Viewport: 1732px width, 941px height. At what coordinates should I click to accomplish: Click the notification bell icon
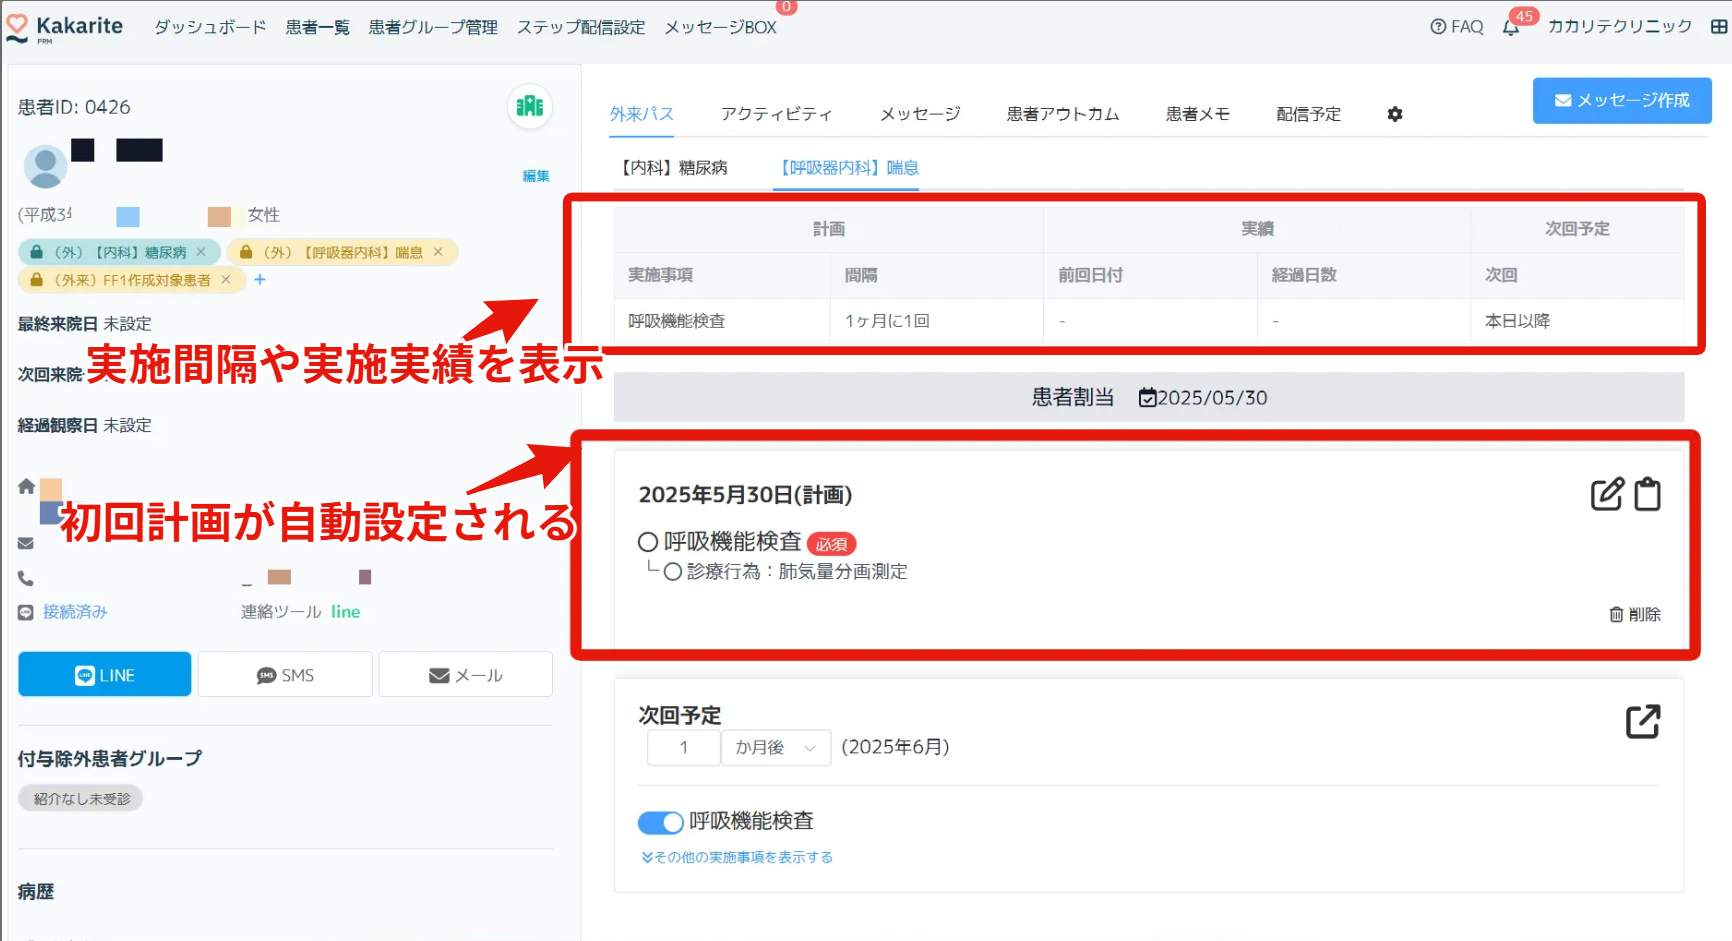click(1510, 28)
